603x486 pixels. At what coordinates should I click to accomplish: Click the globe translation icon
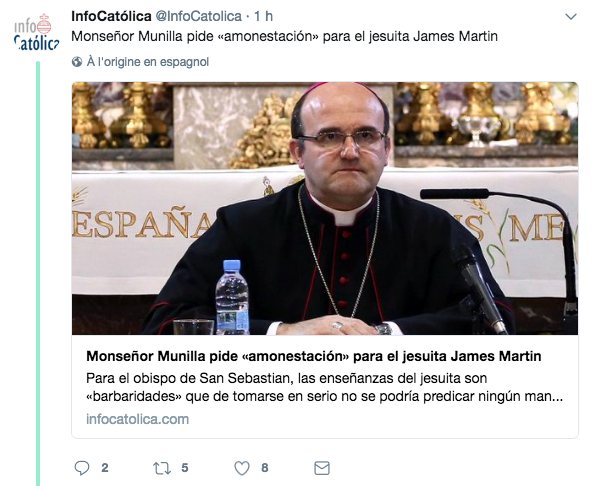(77, 62)
